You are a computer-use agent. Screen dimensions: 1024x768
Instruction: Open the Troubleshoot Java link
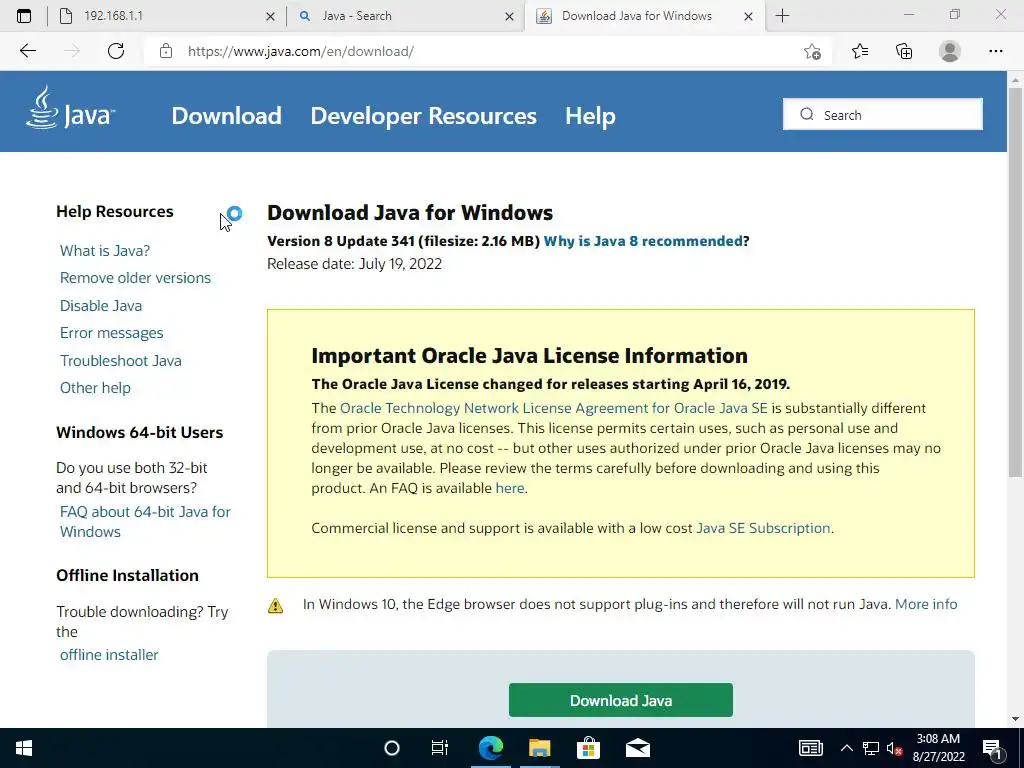121,360
